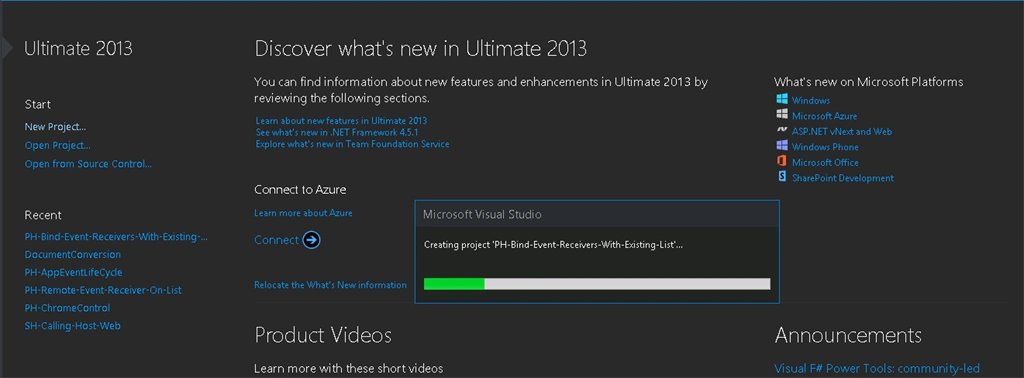This screenshot has height=378, width=1024.
Task: Click Relocate the What's New information link
Action: click(x=330, y=285)
